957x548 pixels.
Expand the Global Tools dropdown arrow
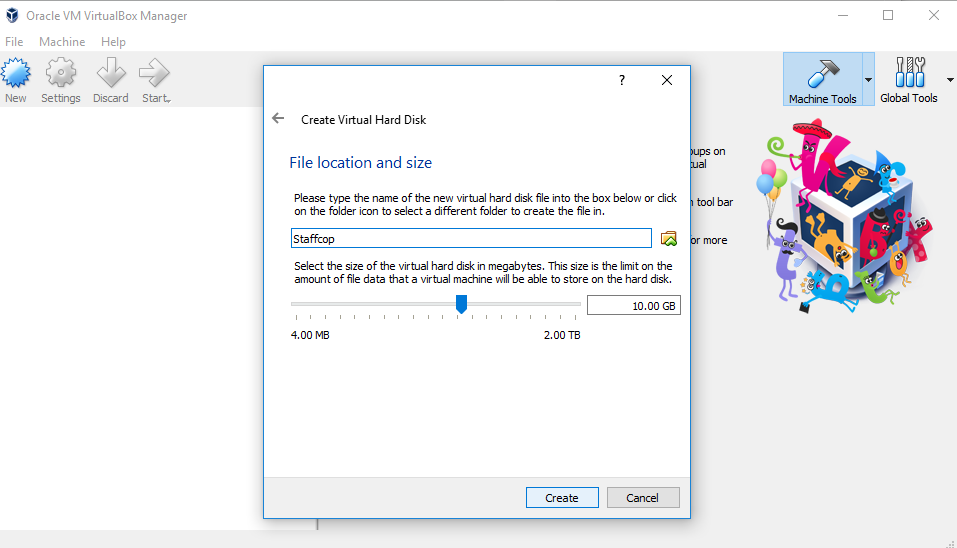(x=950, y=80)
